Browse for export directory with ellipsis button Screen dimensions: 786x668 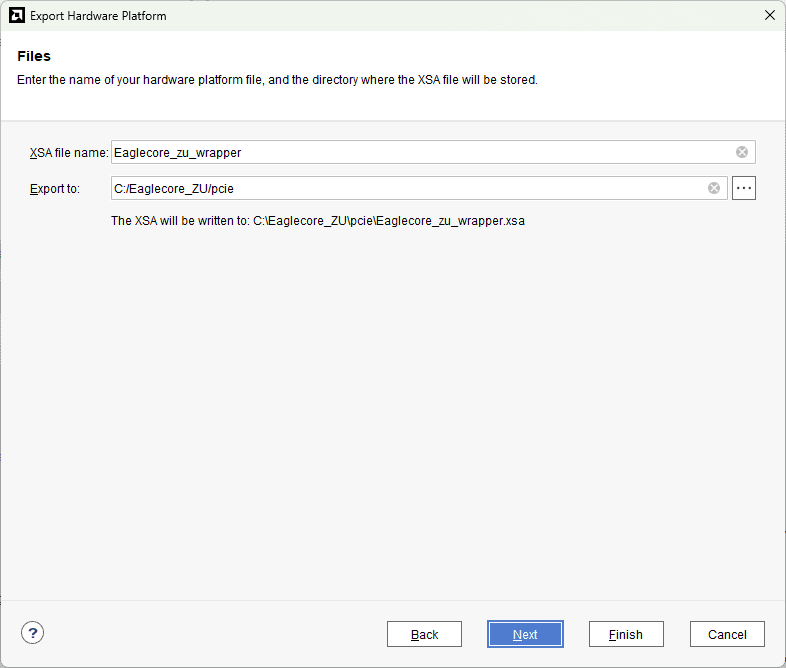[x=743, y=188]
